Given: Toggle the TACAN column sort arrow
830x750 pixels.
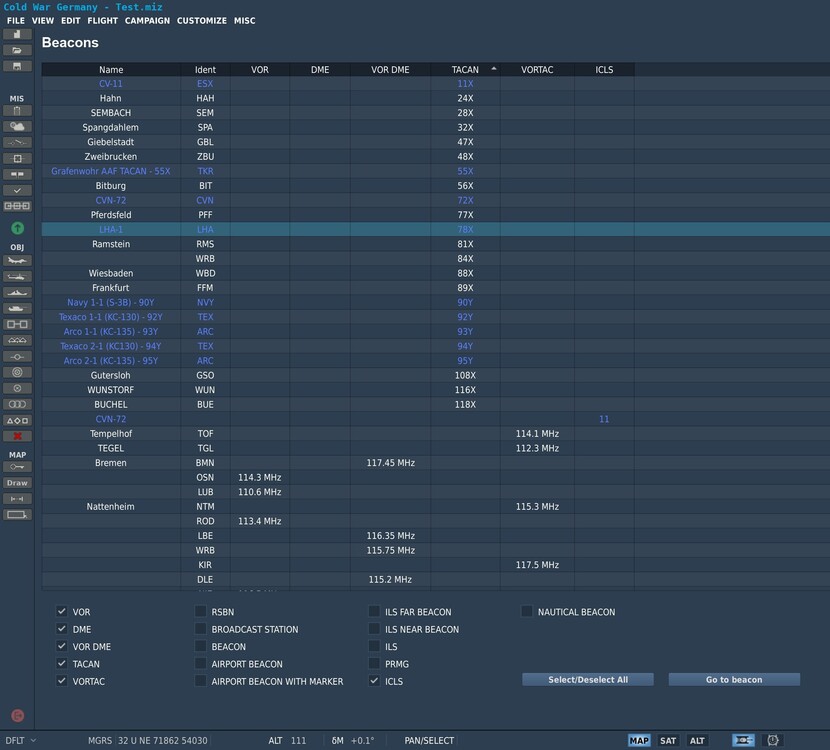Looking at the screenshot, I should pos(494,69).
